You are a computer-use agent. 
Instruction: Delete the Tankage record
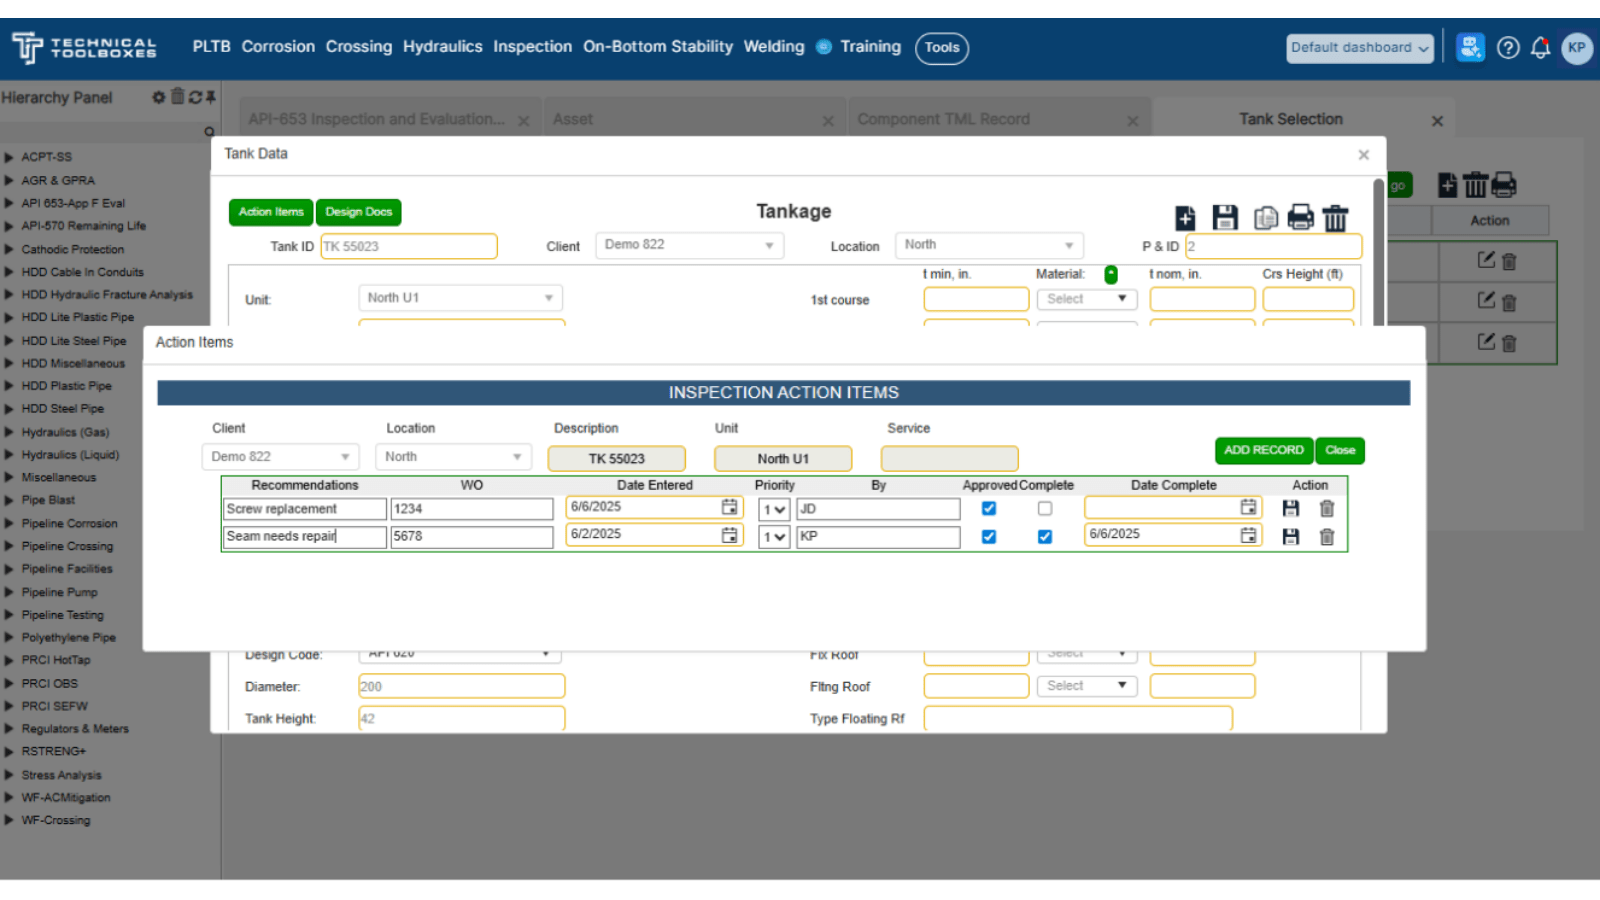tap(1335, 218)
